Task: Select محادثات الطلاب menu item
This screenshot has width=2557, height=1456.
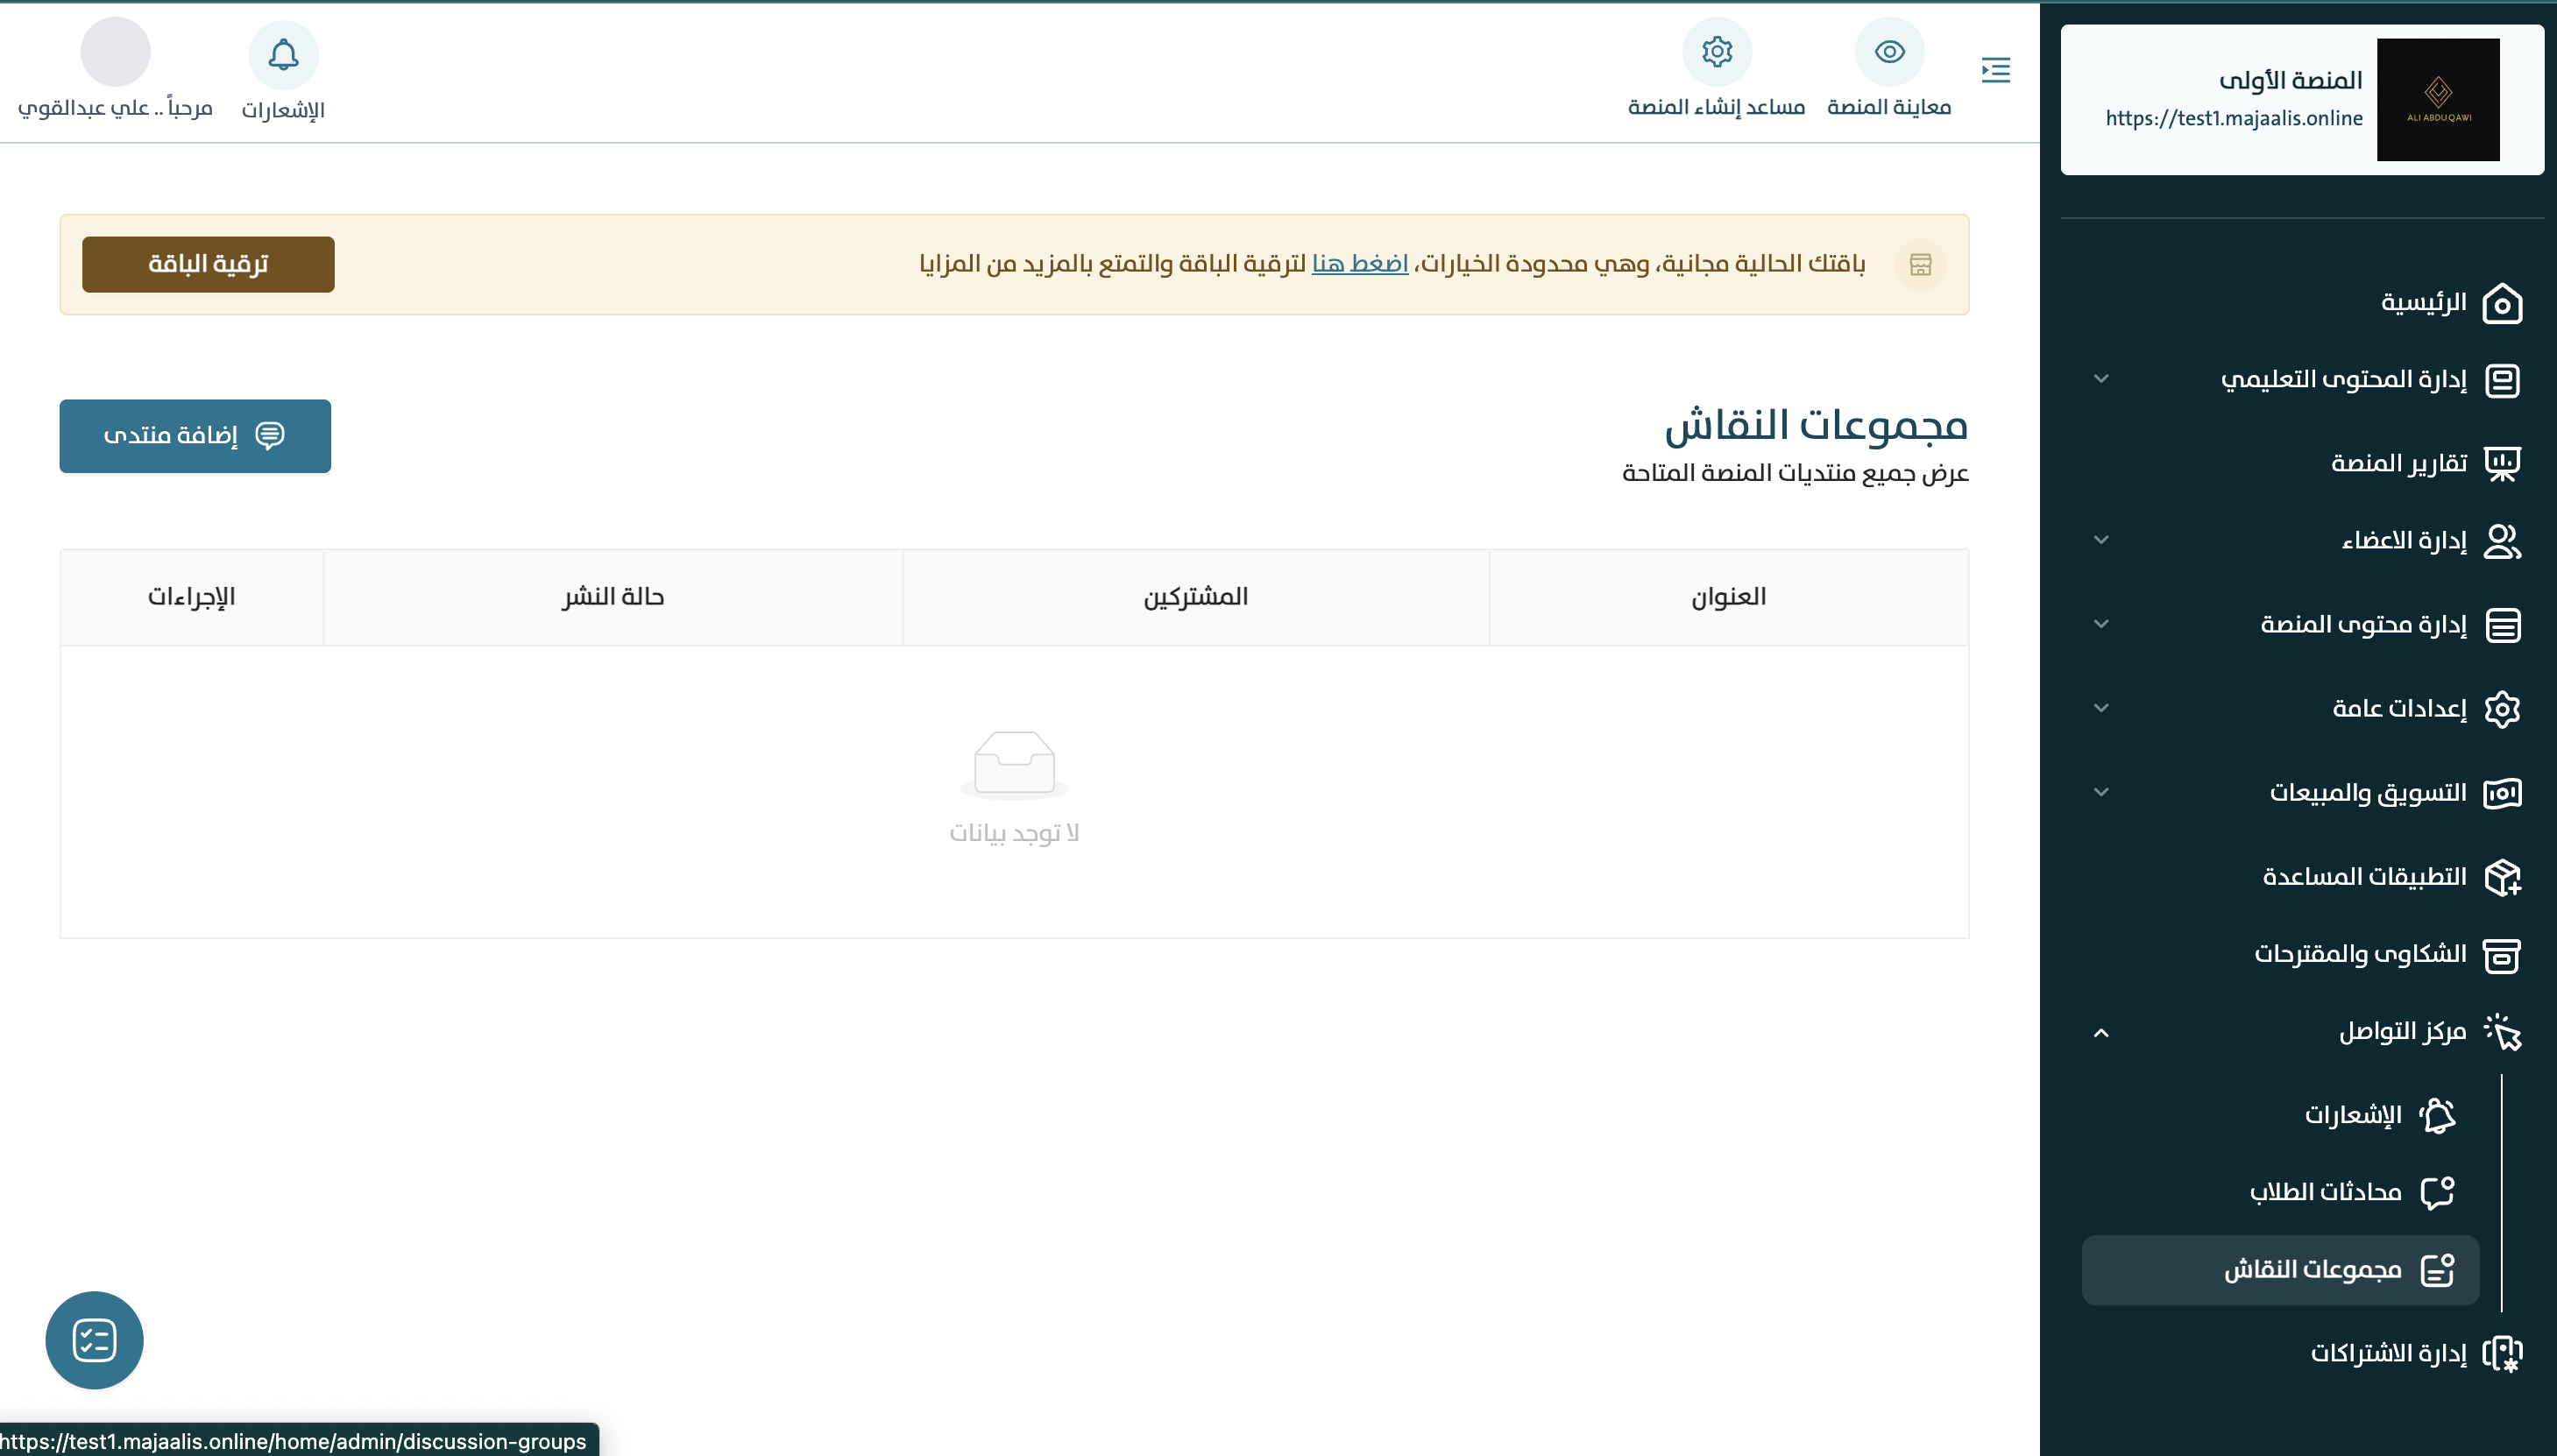Action: [x=2325, y=1192]
